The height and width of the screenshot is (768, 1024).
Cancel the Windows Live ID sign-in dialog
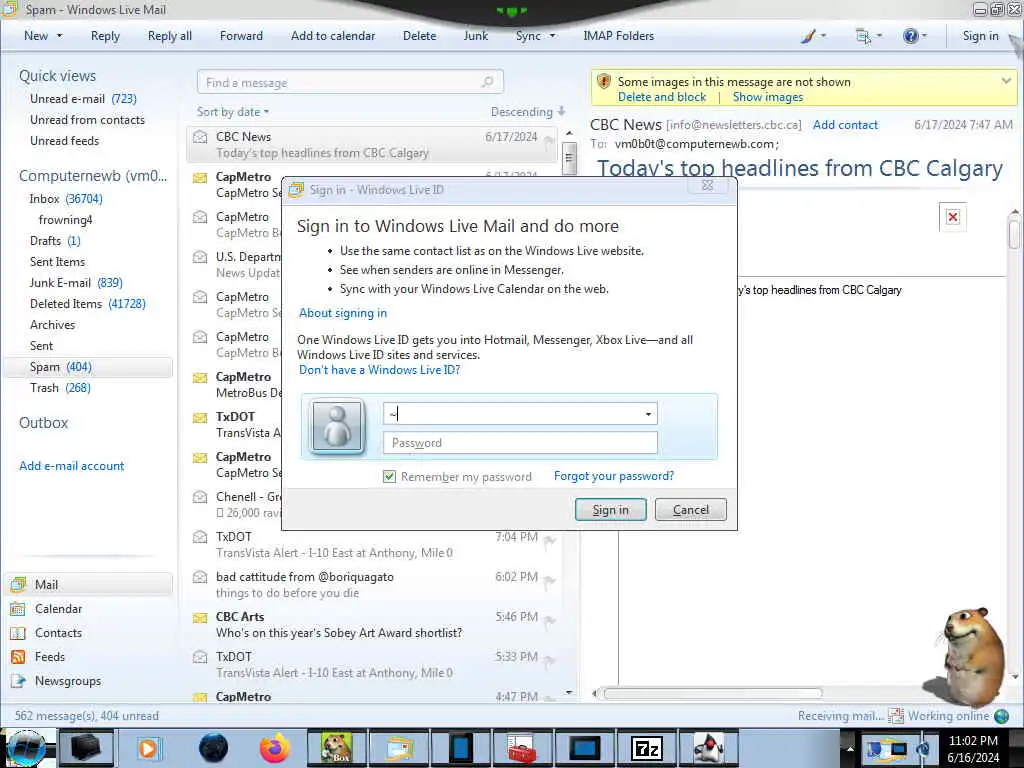(690, 509)
